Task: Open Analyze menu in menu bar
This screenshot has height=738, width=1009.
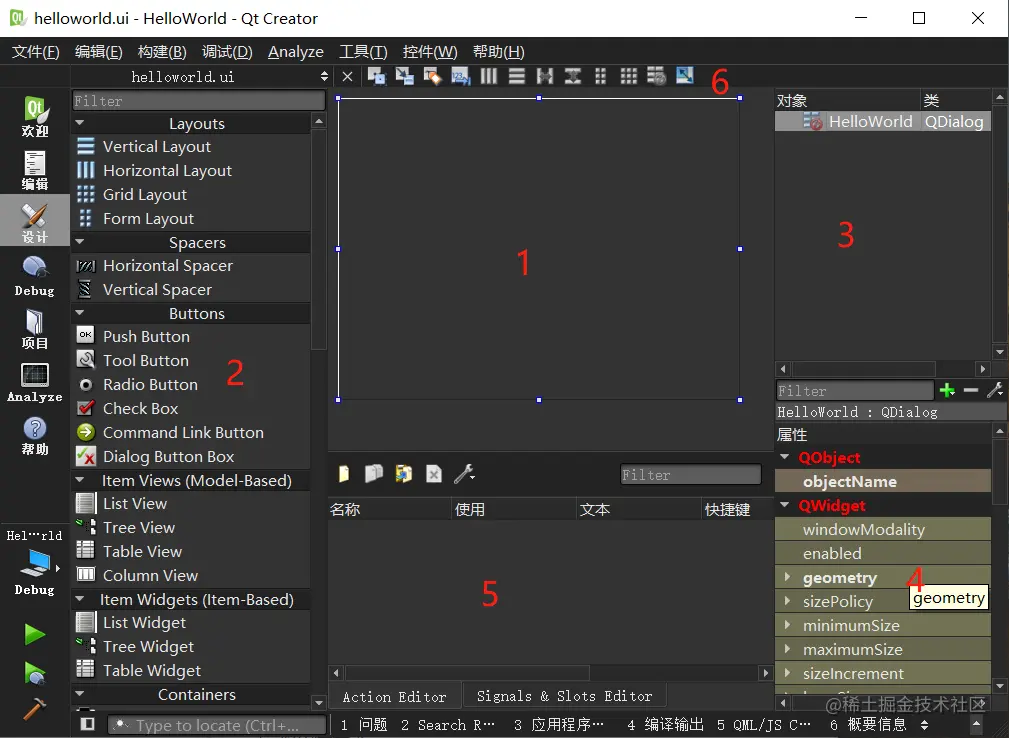Action: click(x=295, y=51)
